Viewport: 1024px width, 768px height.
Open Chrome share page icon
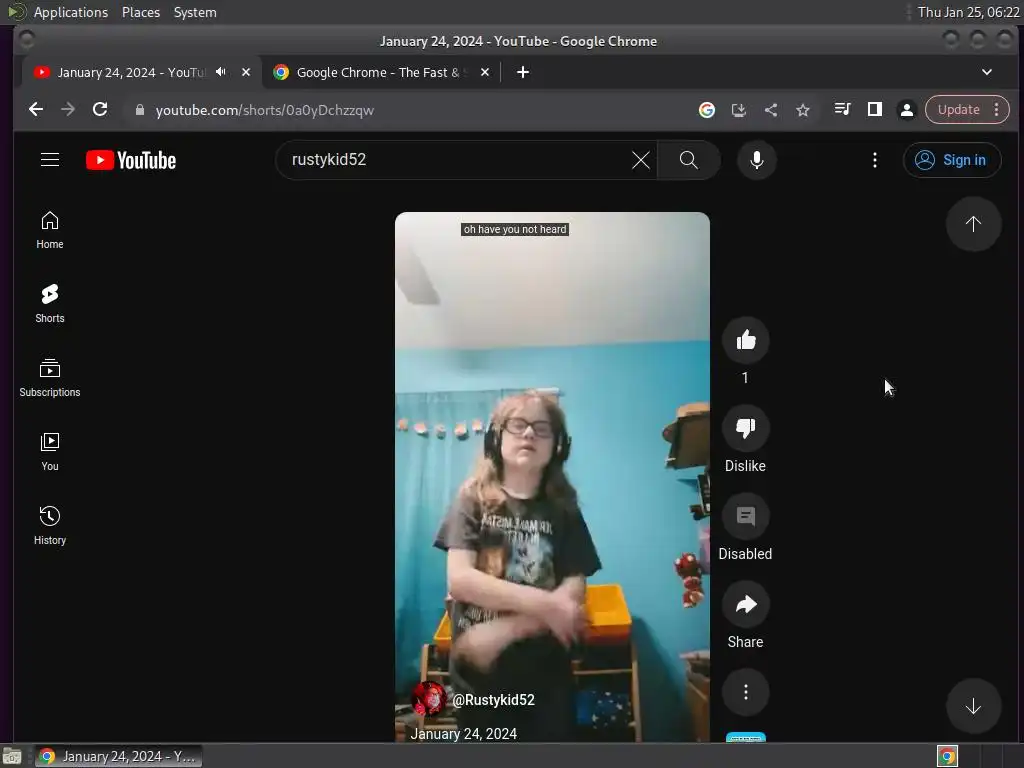point(771,110)
